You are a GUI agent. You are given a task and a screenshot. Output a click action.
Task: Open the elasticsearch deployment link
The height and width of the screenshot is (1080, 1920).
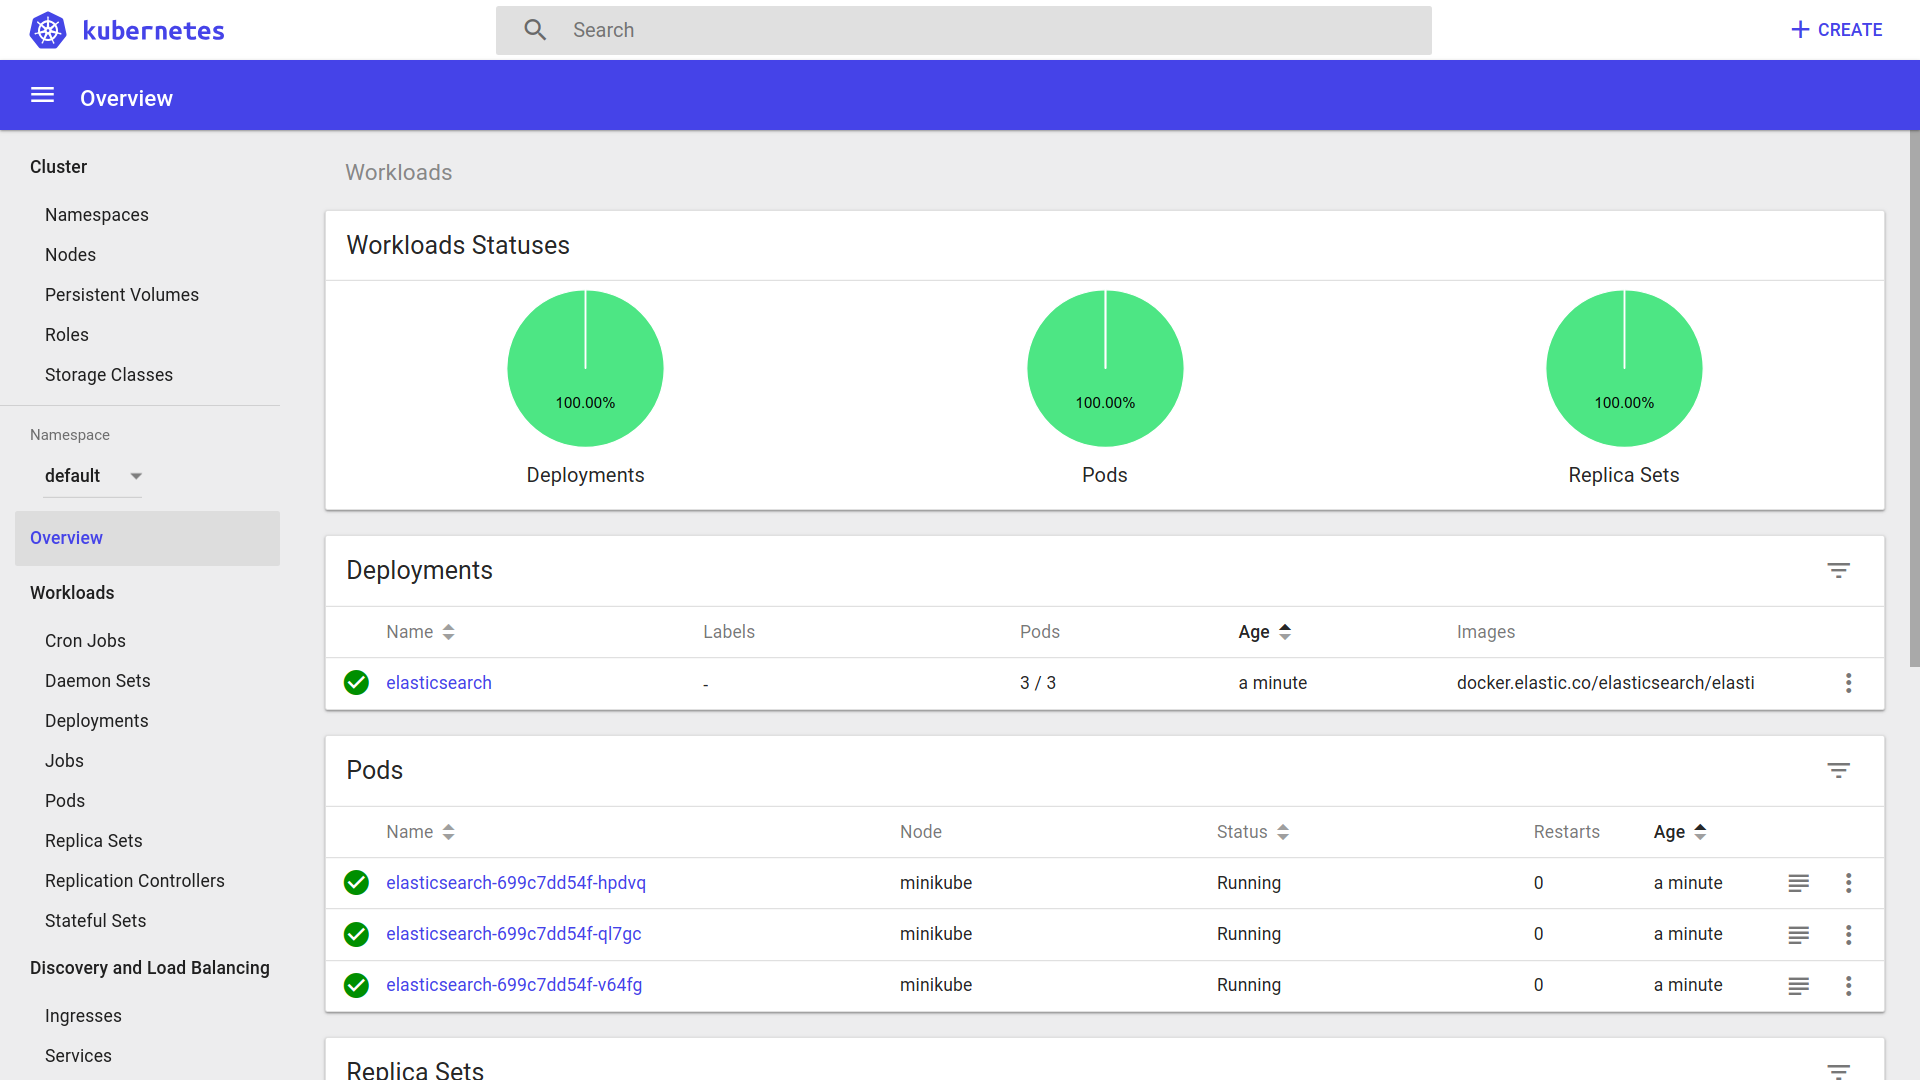tap(438, 683)
